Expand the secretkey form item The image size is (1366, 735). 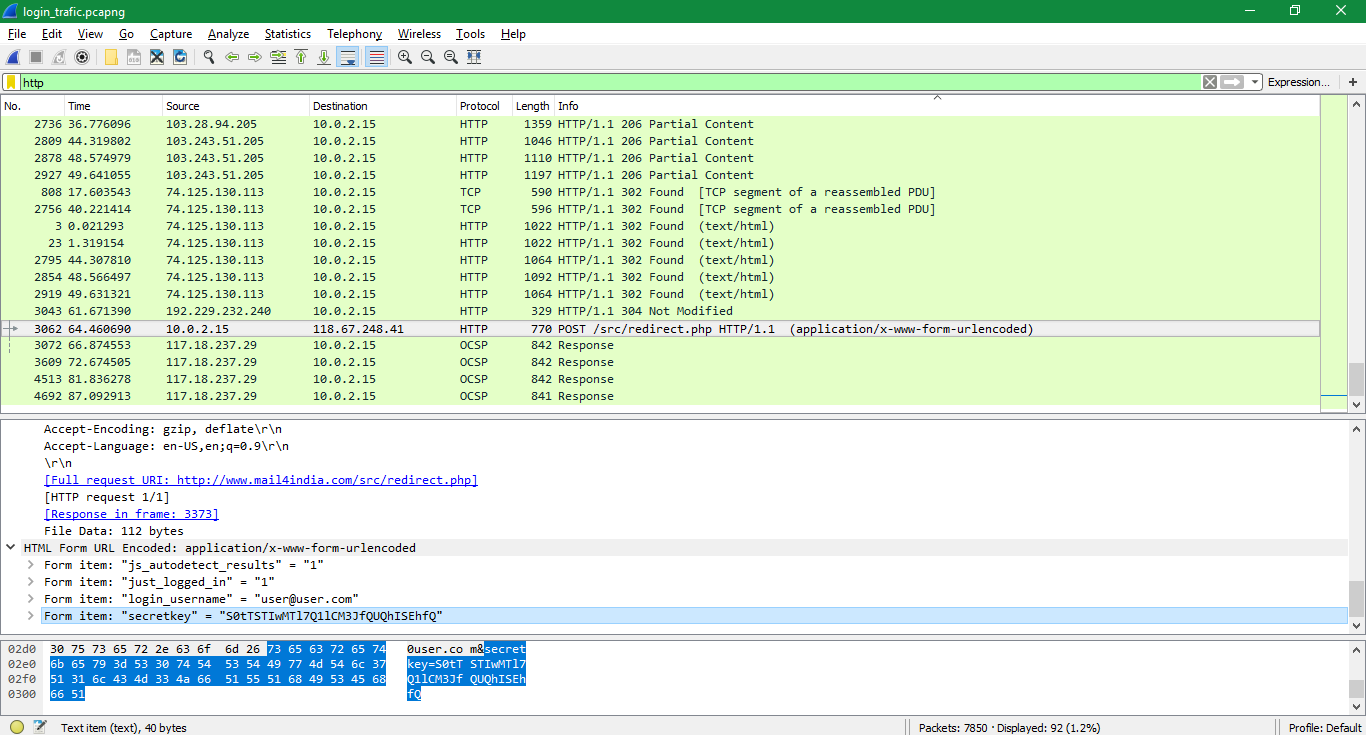(x=30, y=615)
